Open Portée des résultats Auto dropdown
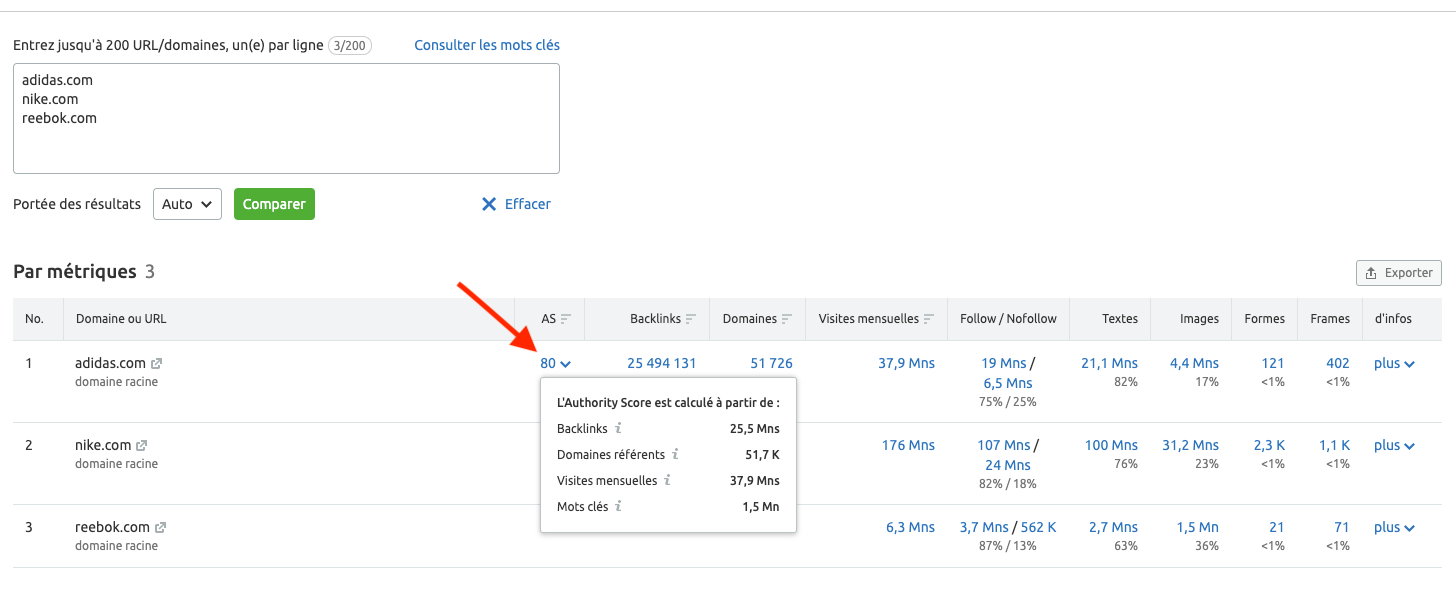This screenshot has width=1456, height=598. pos(187,204)
